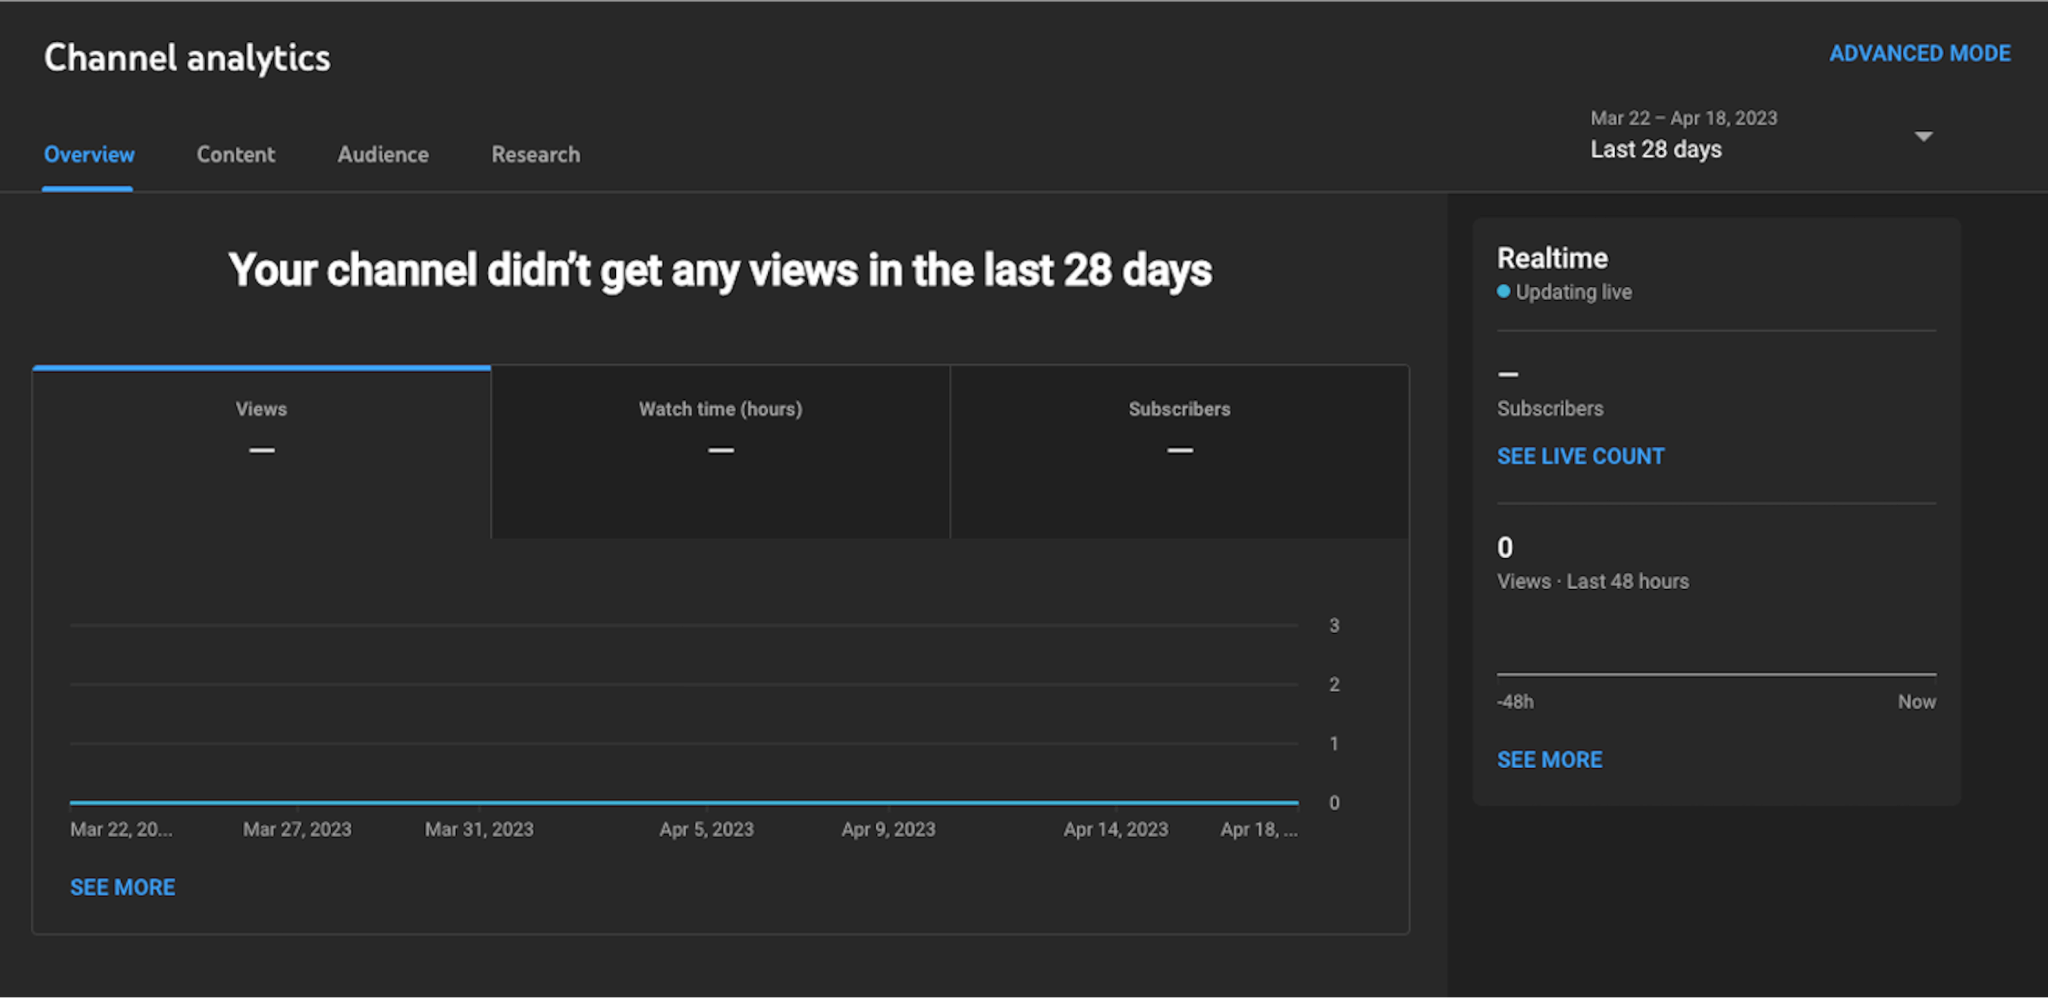2048x998 pixels.
Task: Enable Advanced Mode
Action: (x=1920, y=53)
